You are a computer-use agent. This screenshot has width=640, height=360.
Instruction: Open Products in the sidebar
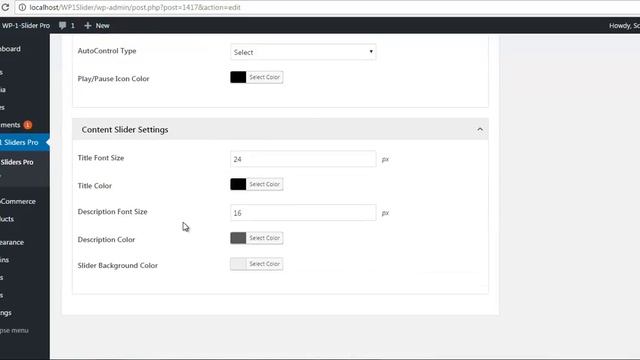point(7,219)
